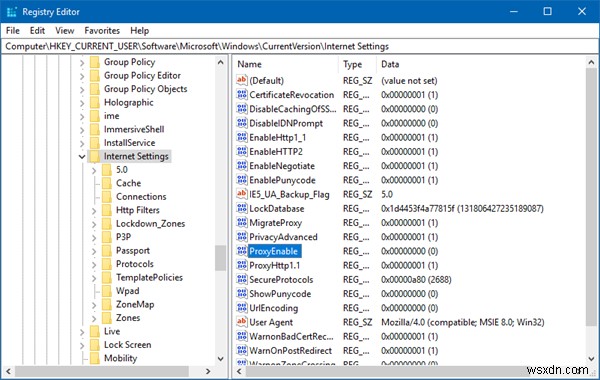Open the File menu
This screenshot has width=600, height=380.
coord(13,31)
